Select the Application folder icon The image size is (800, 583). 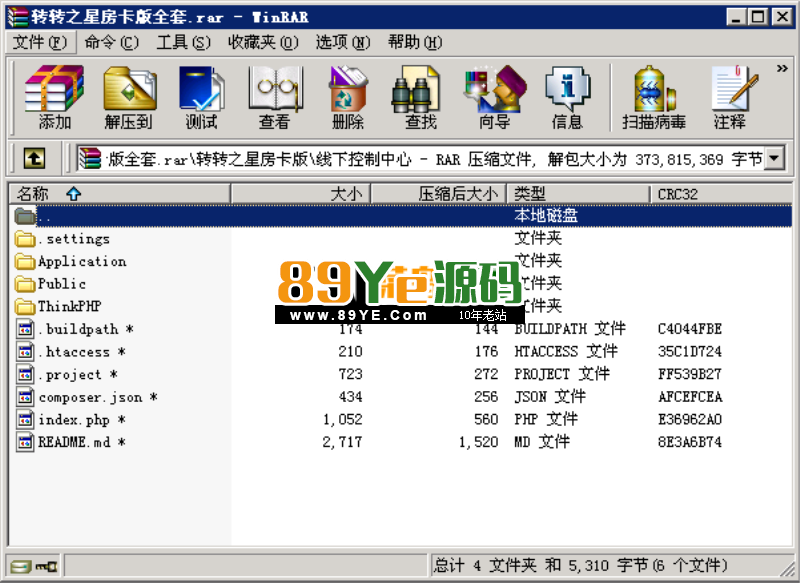pos(25,261)
